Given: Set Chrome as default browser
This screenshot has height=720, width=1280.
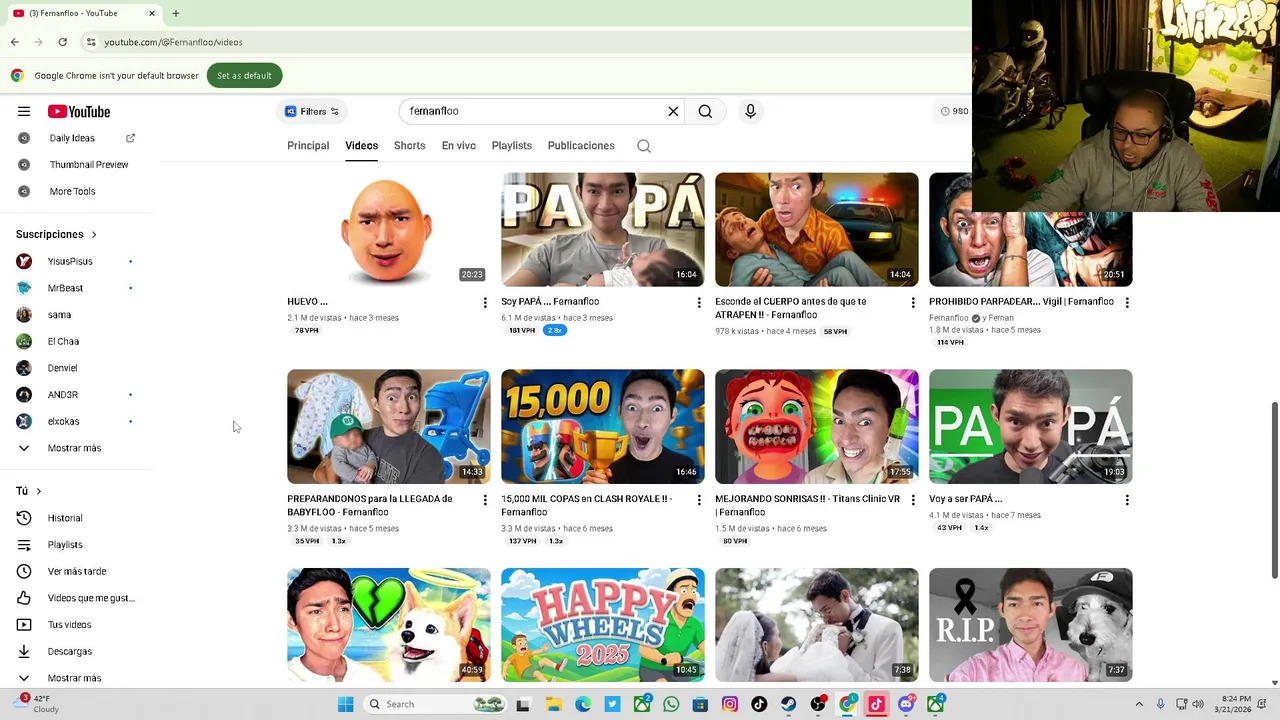Looking at the screenshot, I should pyautogui.click(x=244, y=76).
